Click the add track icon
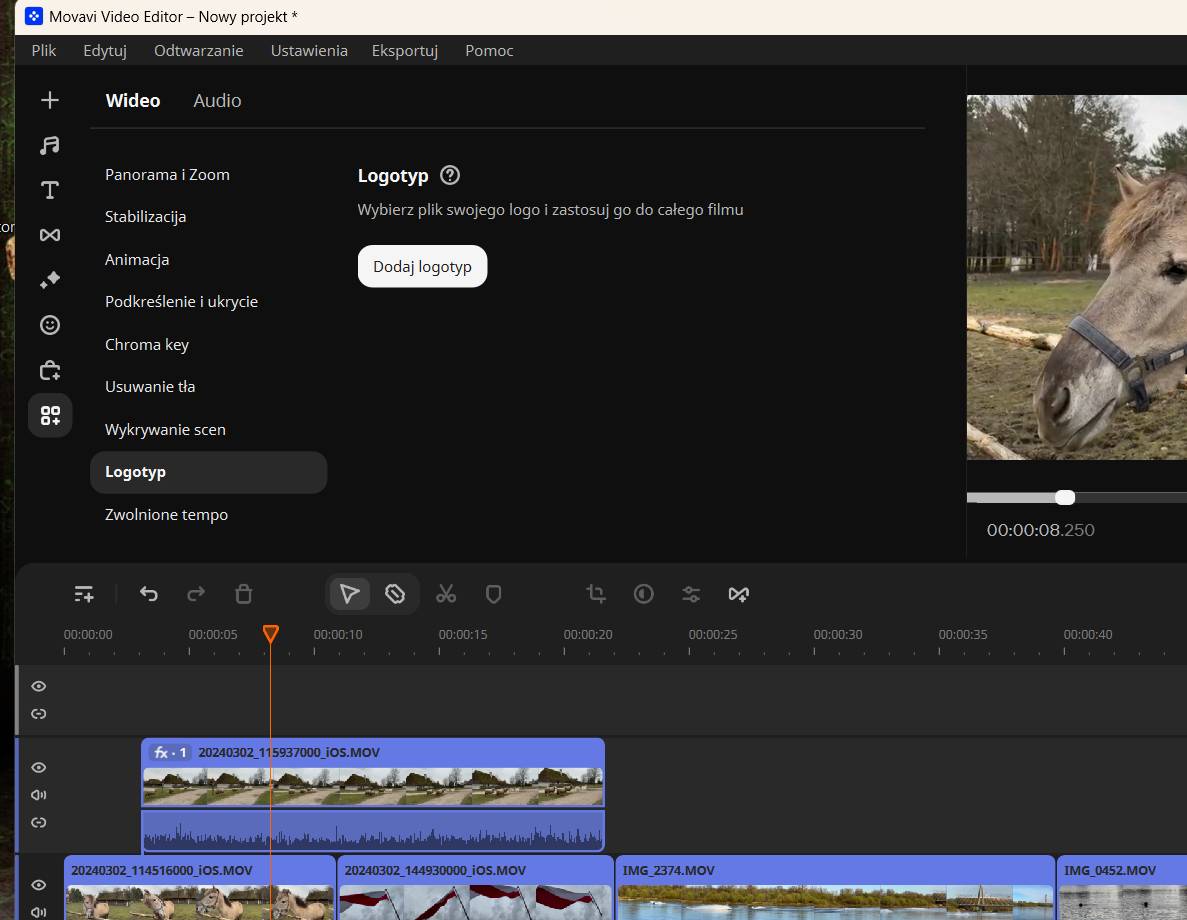The width and height of the screenshot is (1187, 920). [x=84, y=594]
